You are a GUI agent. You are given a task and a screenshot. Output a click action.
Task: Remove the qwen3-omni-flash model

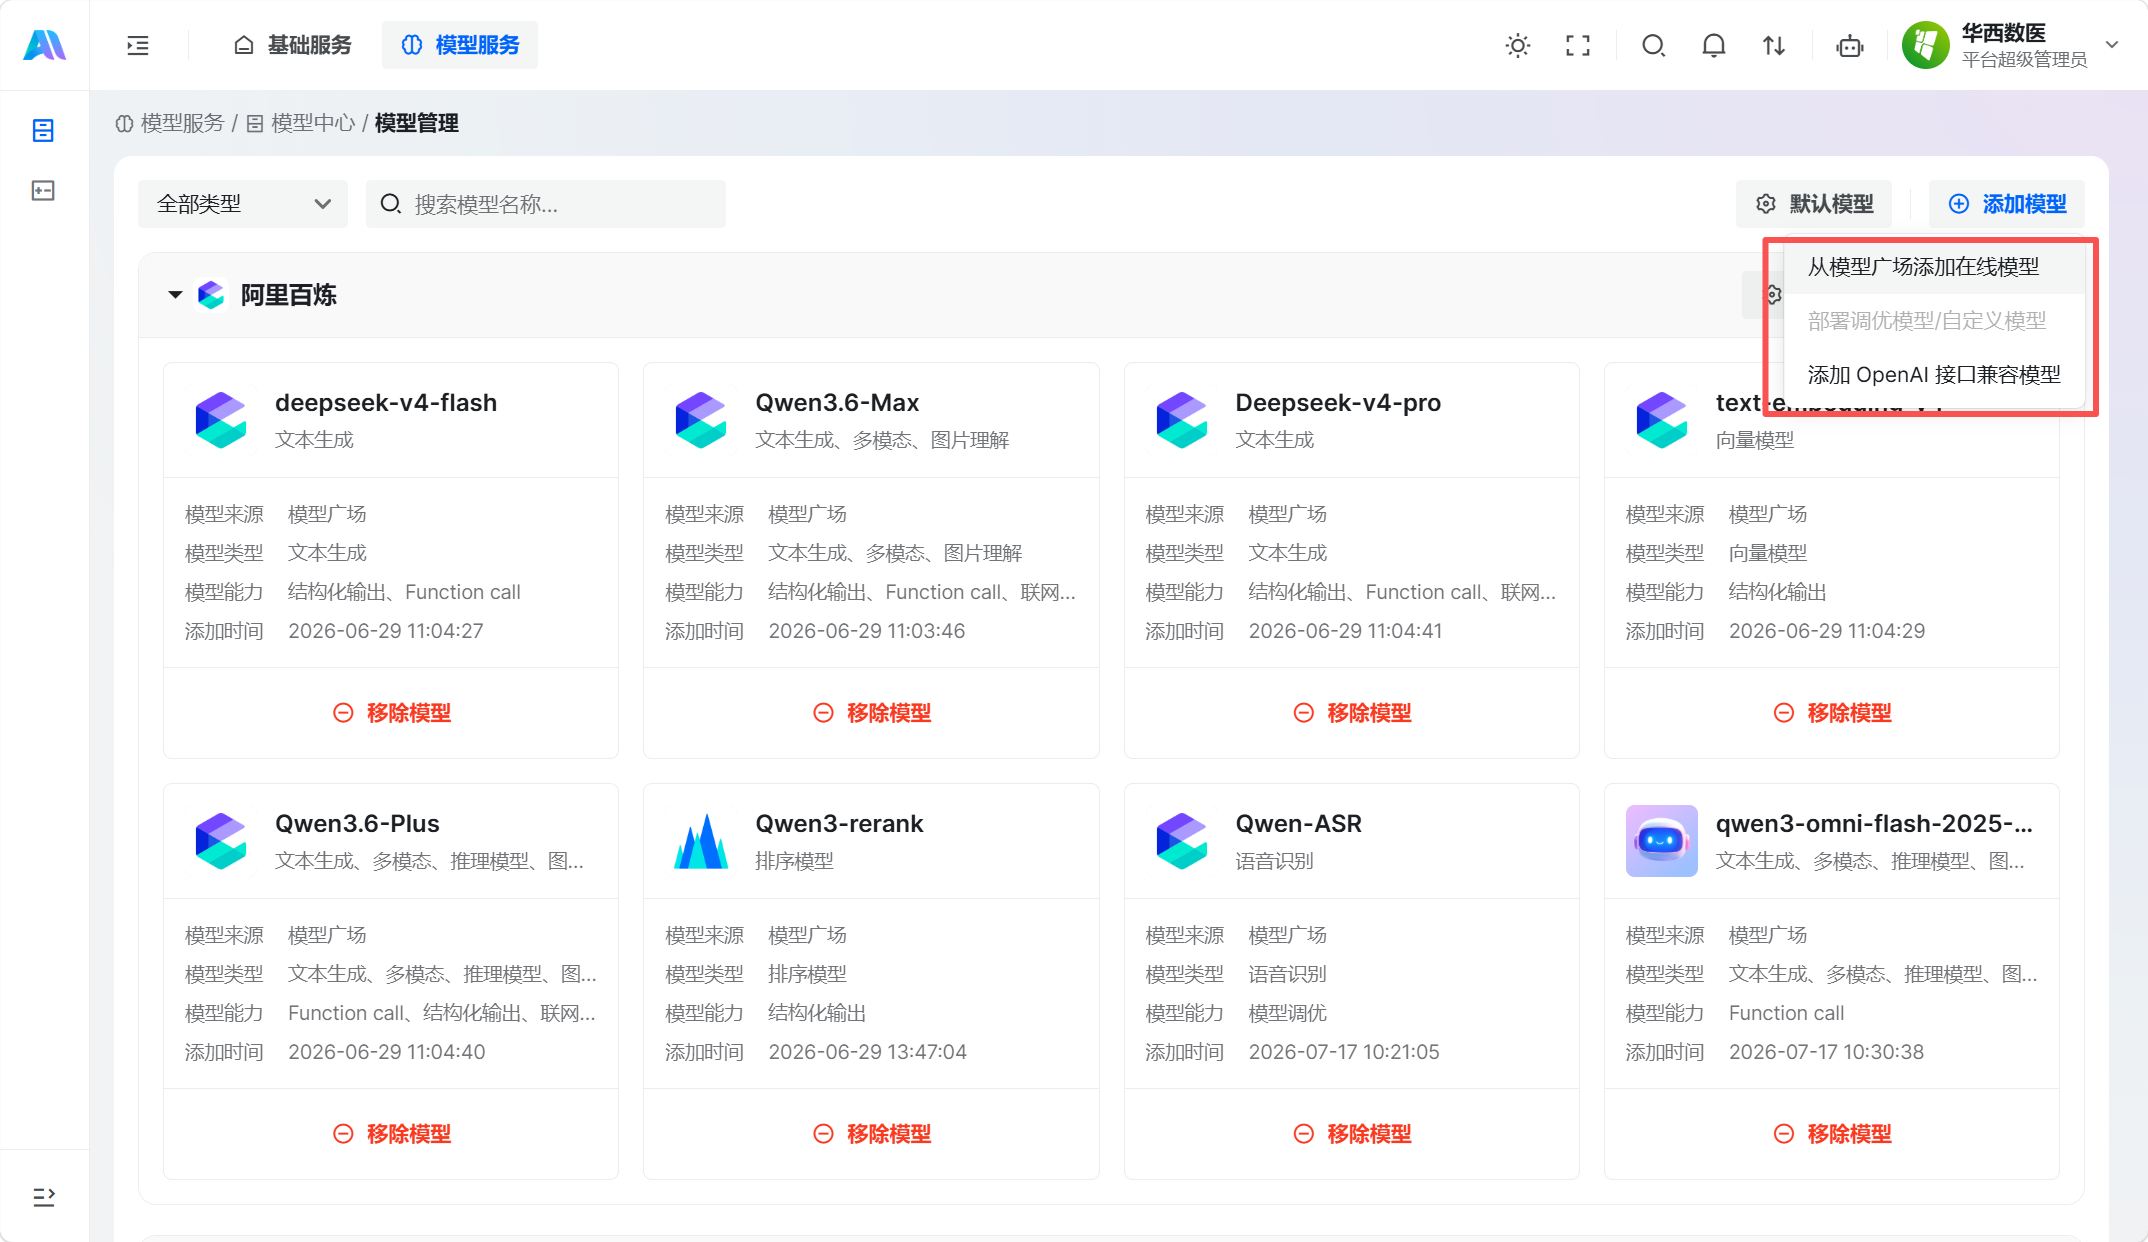click(x=1832, y=1134)
